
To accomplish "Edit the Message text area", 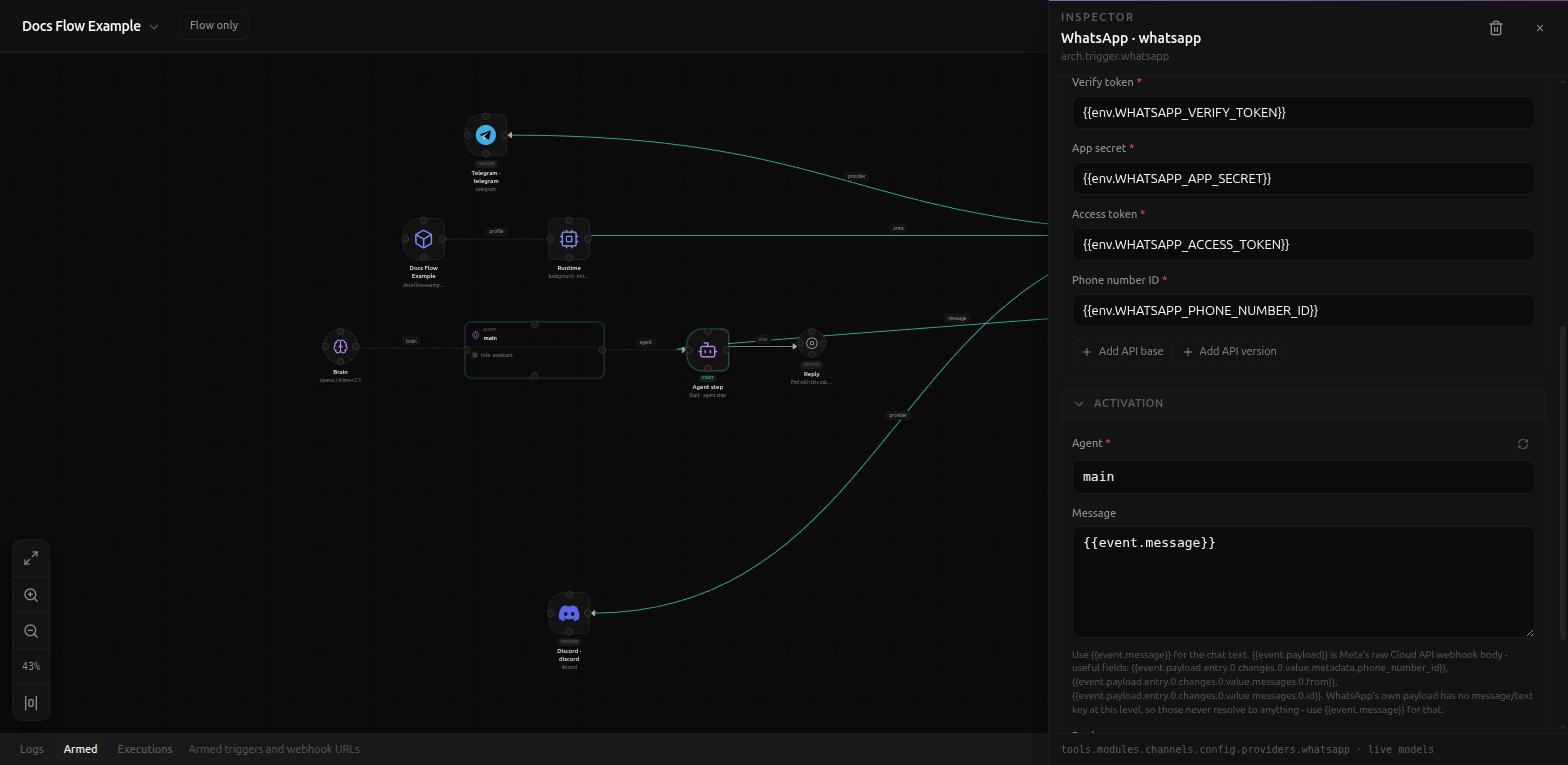I will click(1303, 582).
